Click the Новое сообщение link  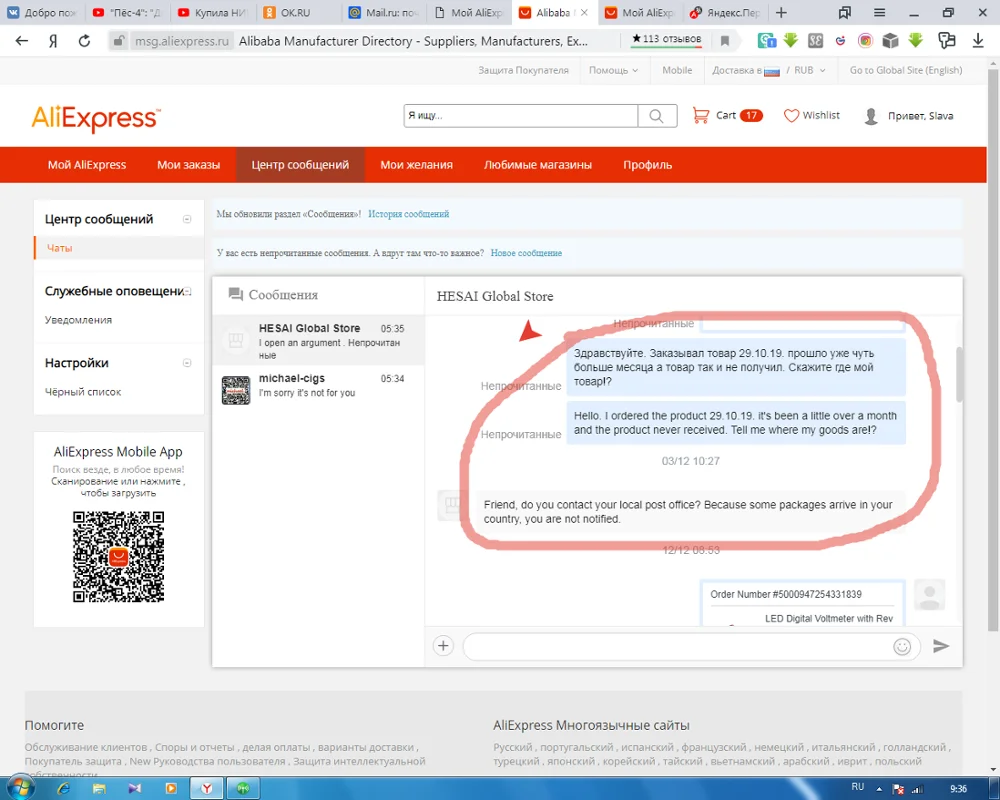point(526,253)
